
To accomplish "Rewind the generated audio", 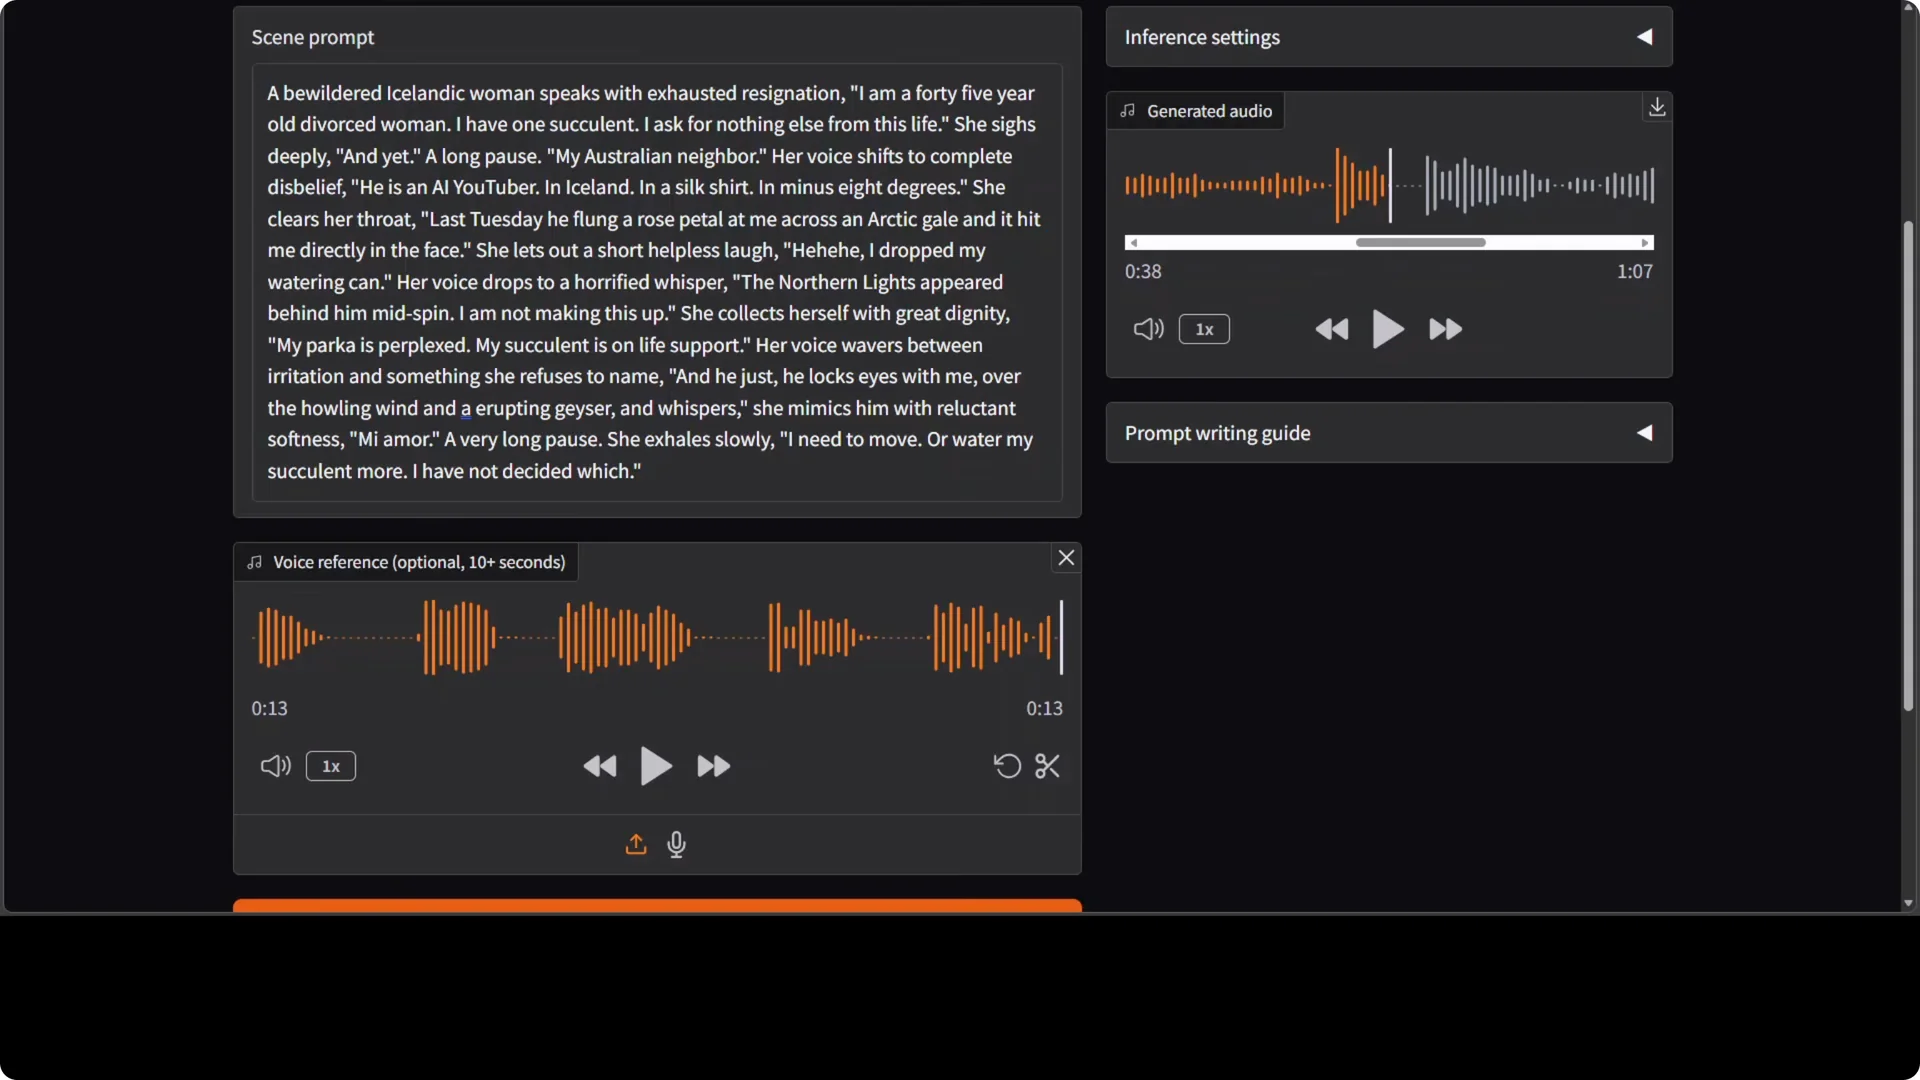I will [1331, 329].
